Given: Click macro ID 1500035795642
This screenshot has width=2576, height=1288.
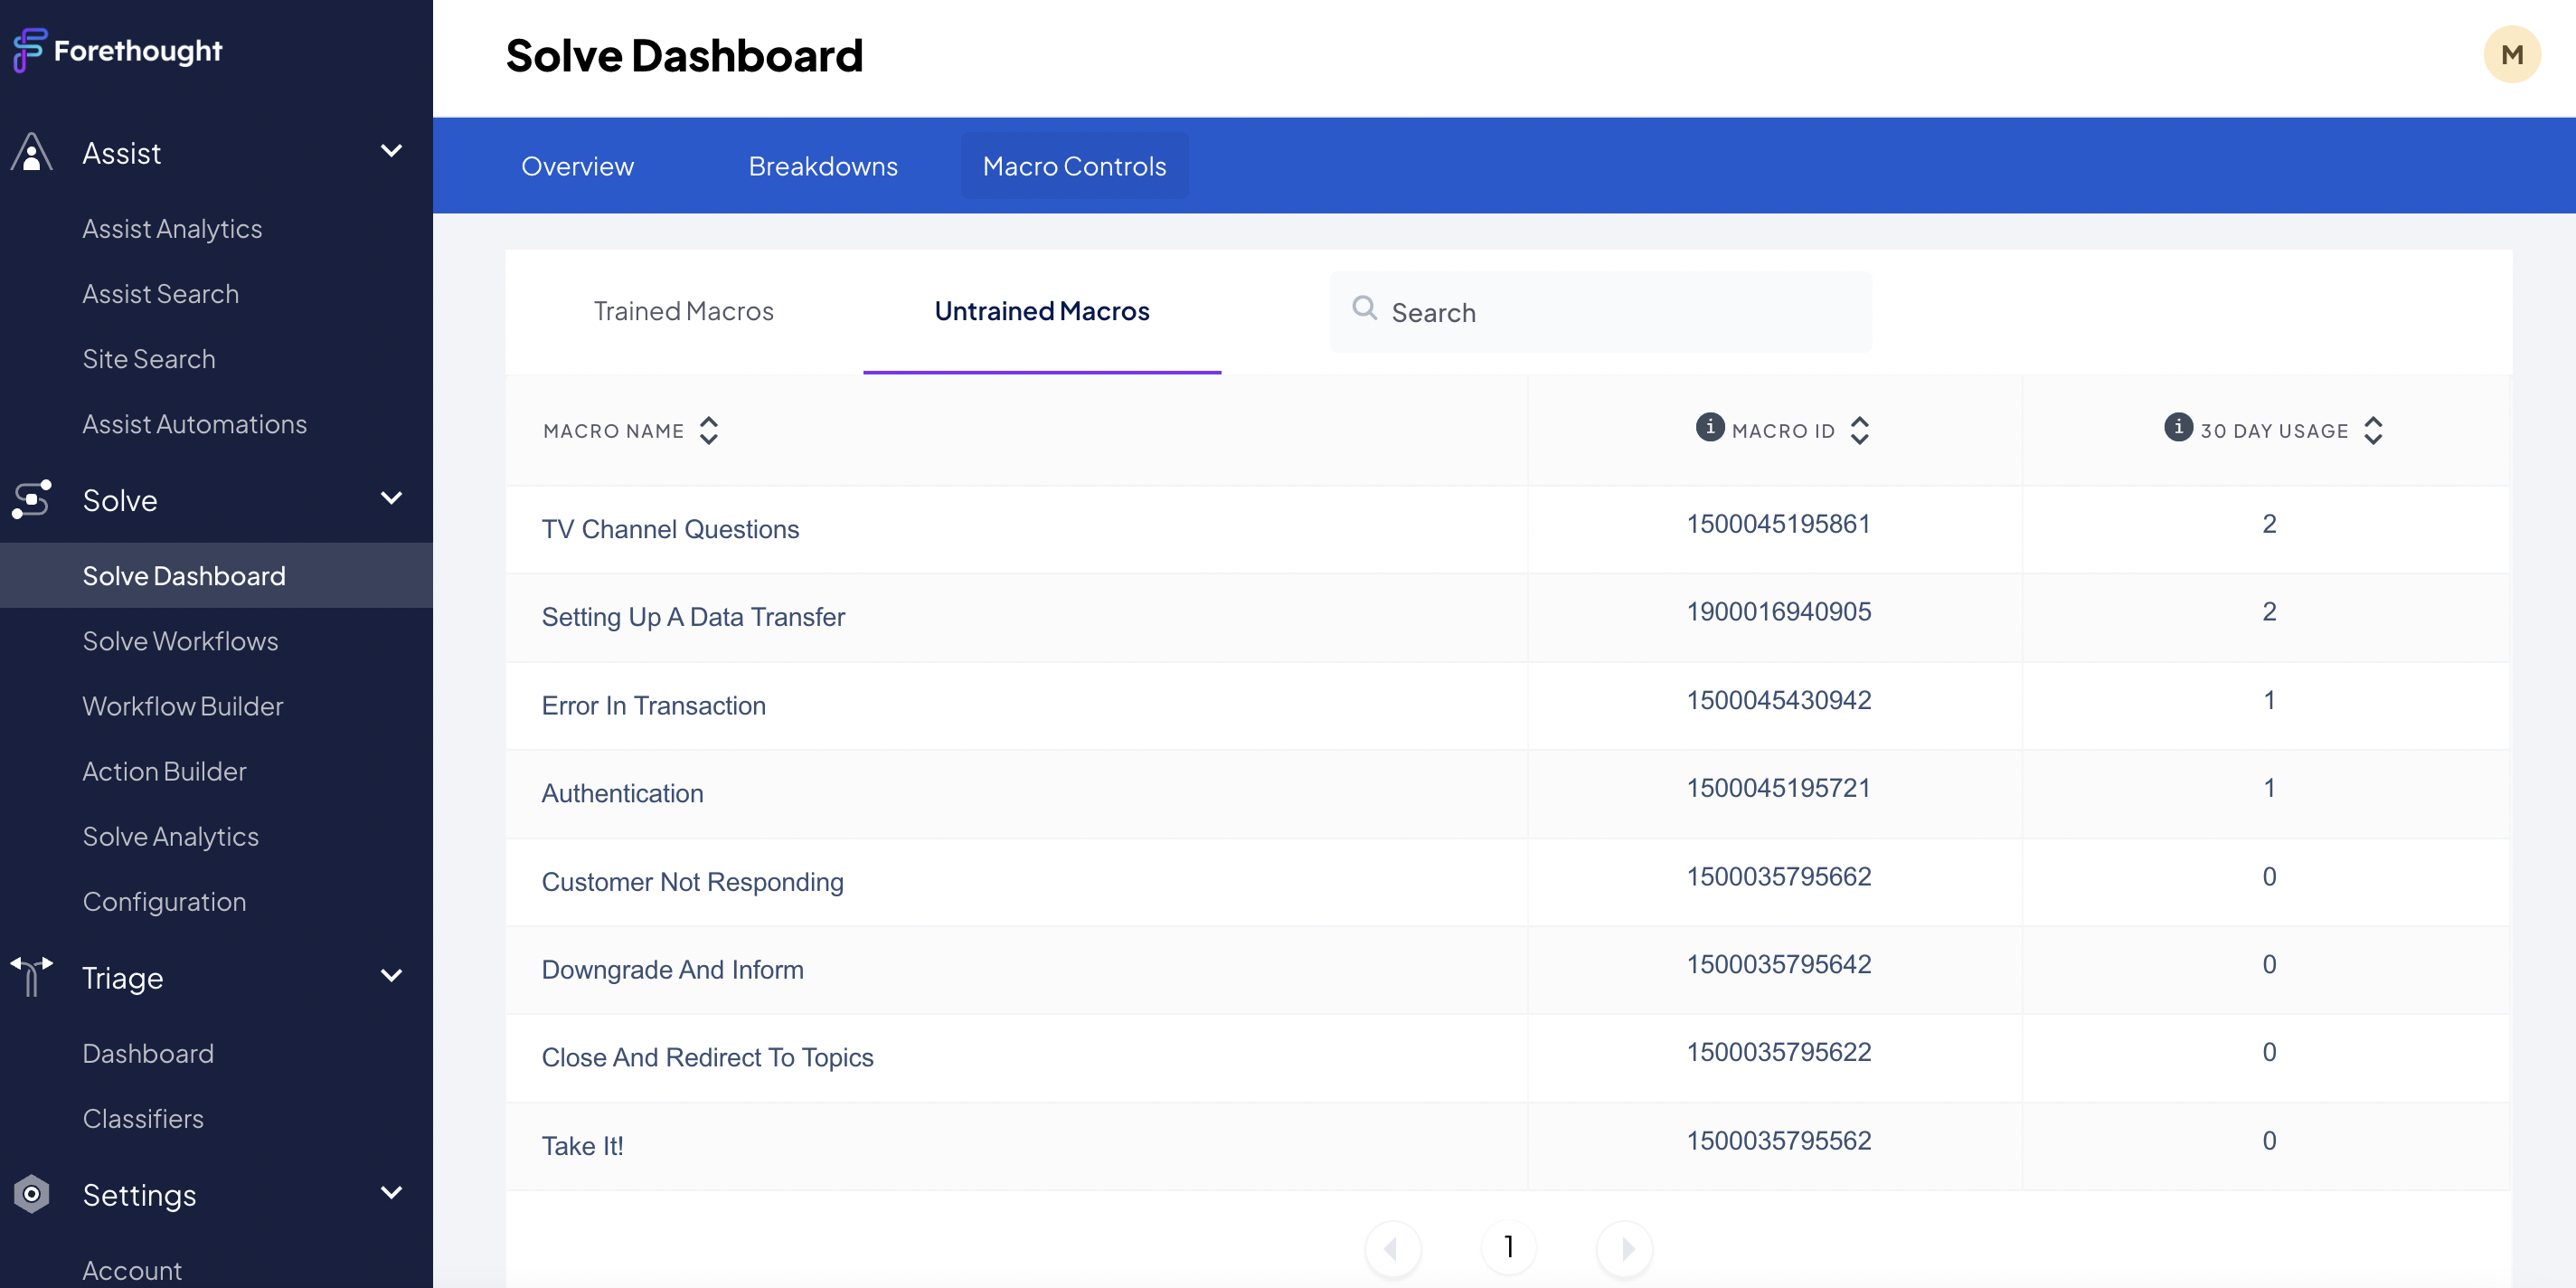Looking at the screenshot, I should [x=1778, y=964].
